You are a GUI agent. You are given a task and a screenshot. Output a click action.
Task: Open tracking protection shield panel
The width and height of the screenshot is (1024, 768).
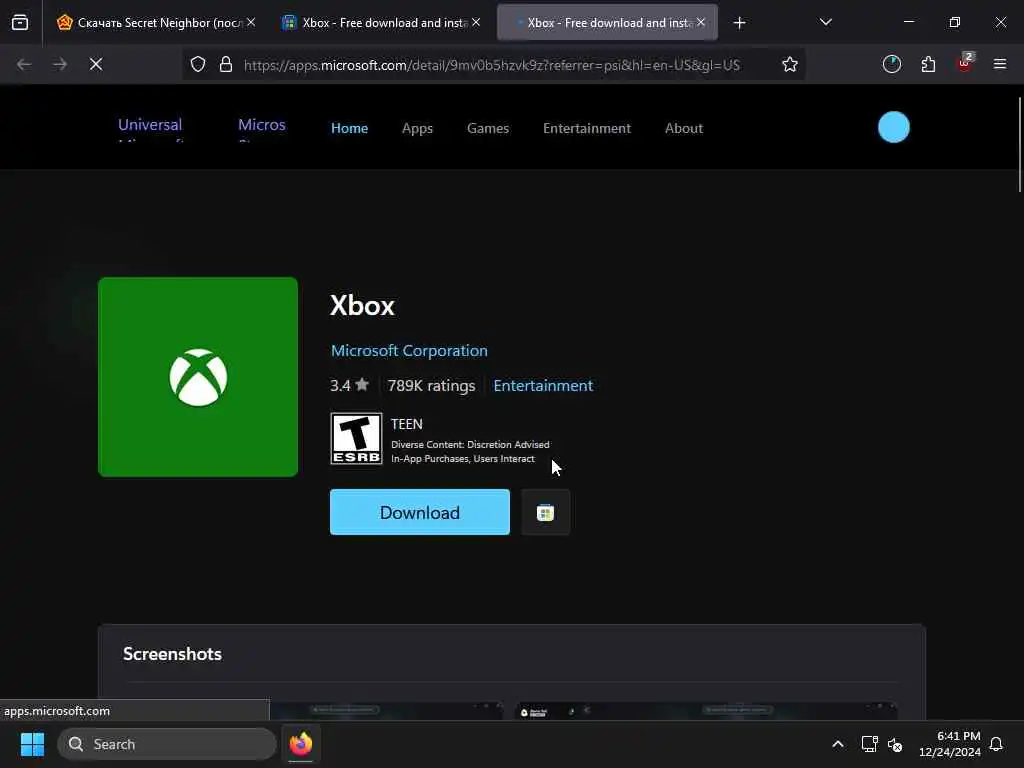tap(198, 64)
